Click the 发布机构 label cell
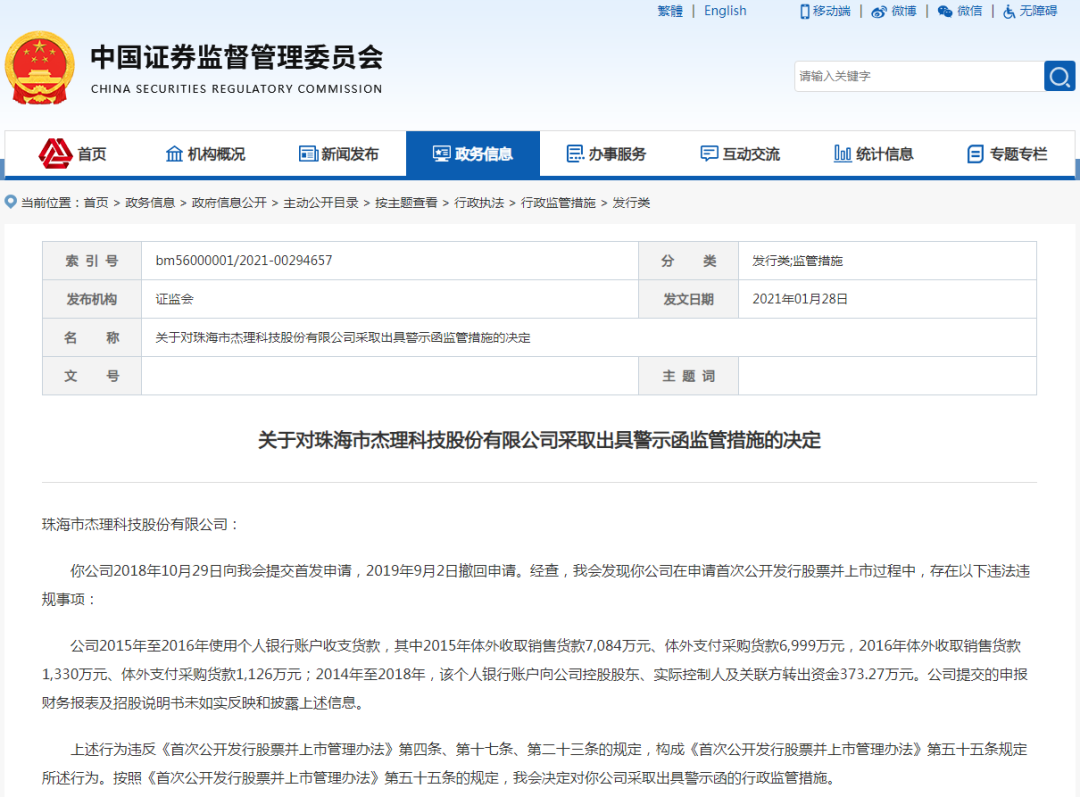 tap(92, 299)
